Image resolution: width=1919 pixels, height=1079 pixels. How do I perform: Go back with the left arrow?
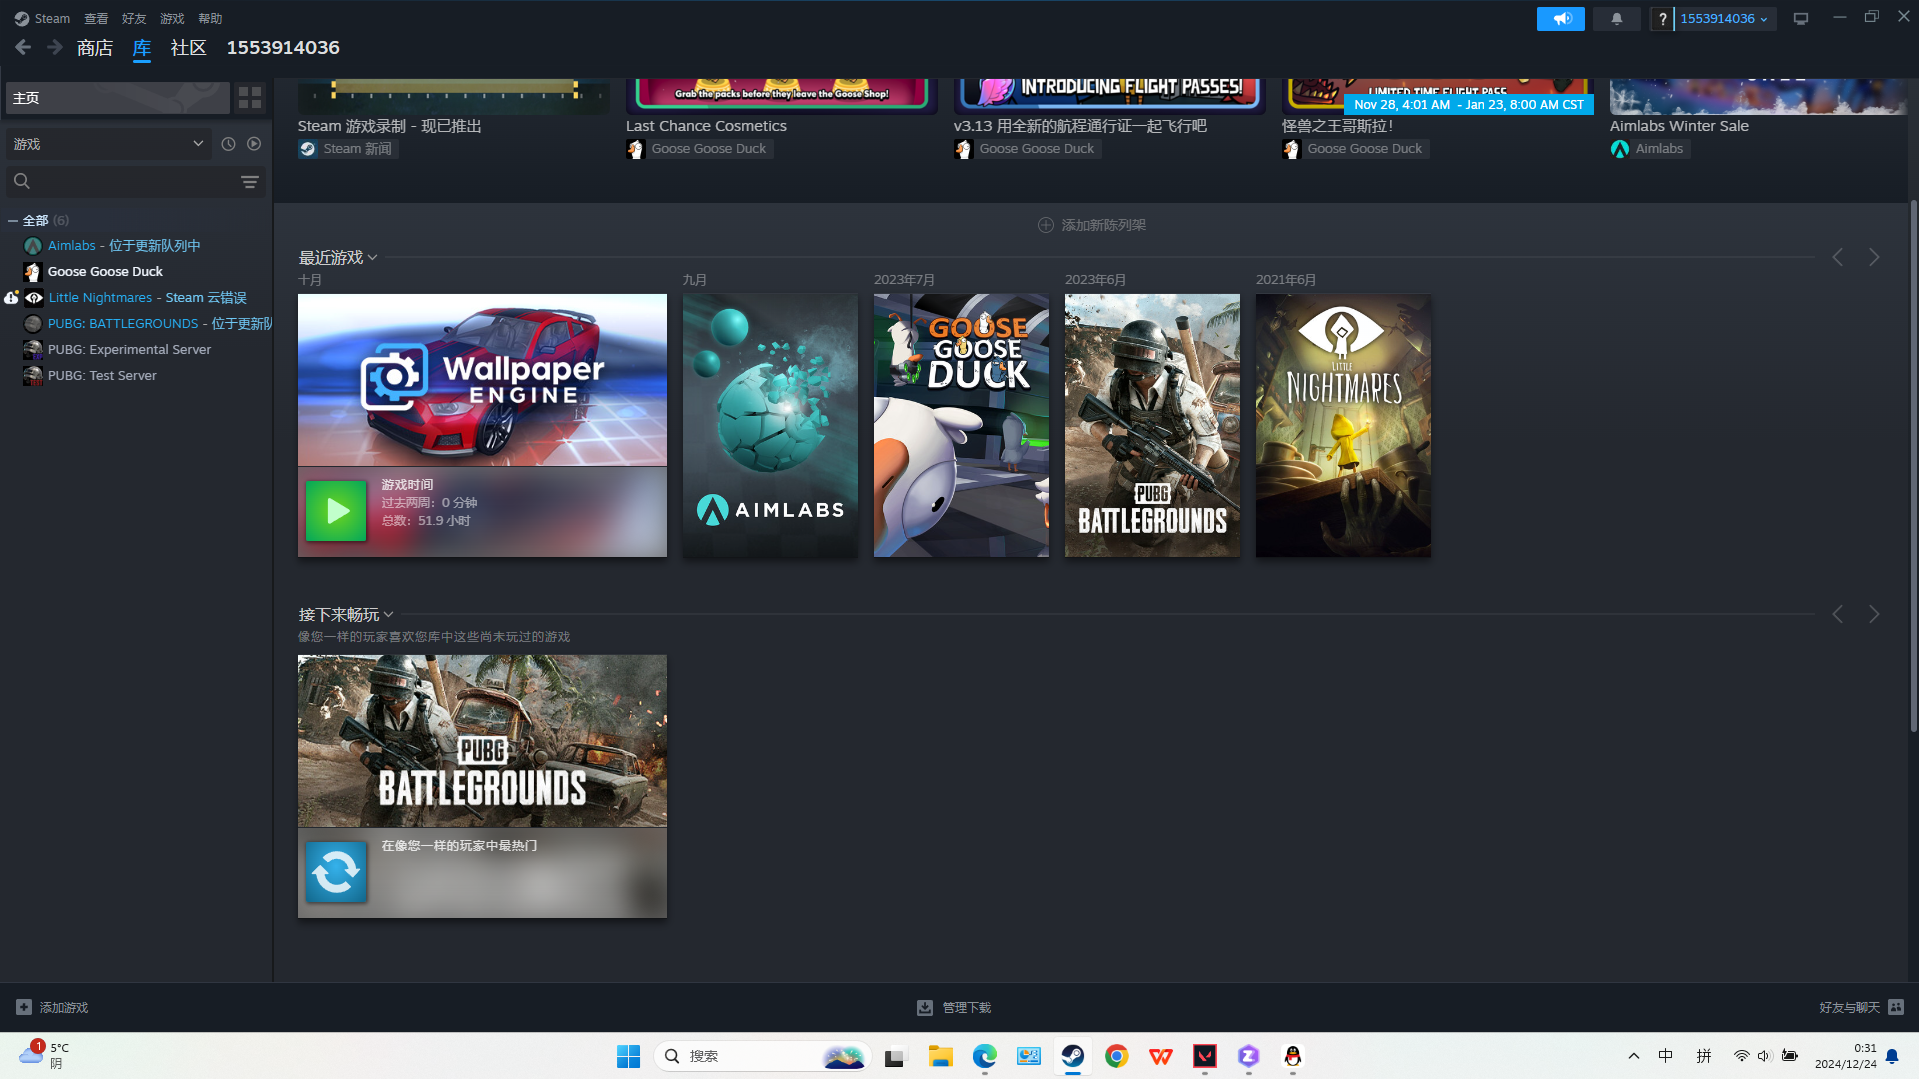pos(23,47)
